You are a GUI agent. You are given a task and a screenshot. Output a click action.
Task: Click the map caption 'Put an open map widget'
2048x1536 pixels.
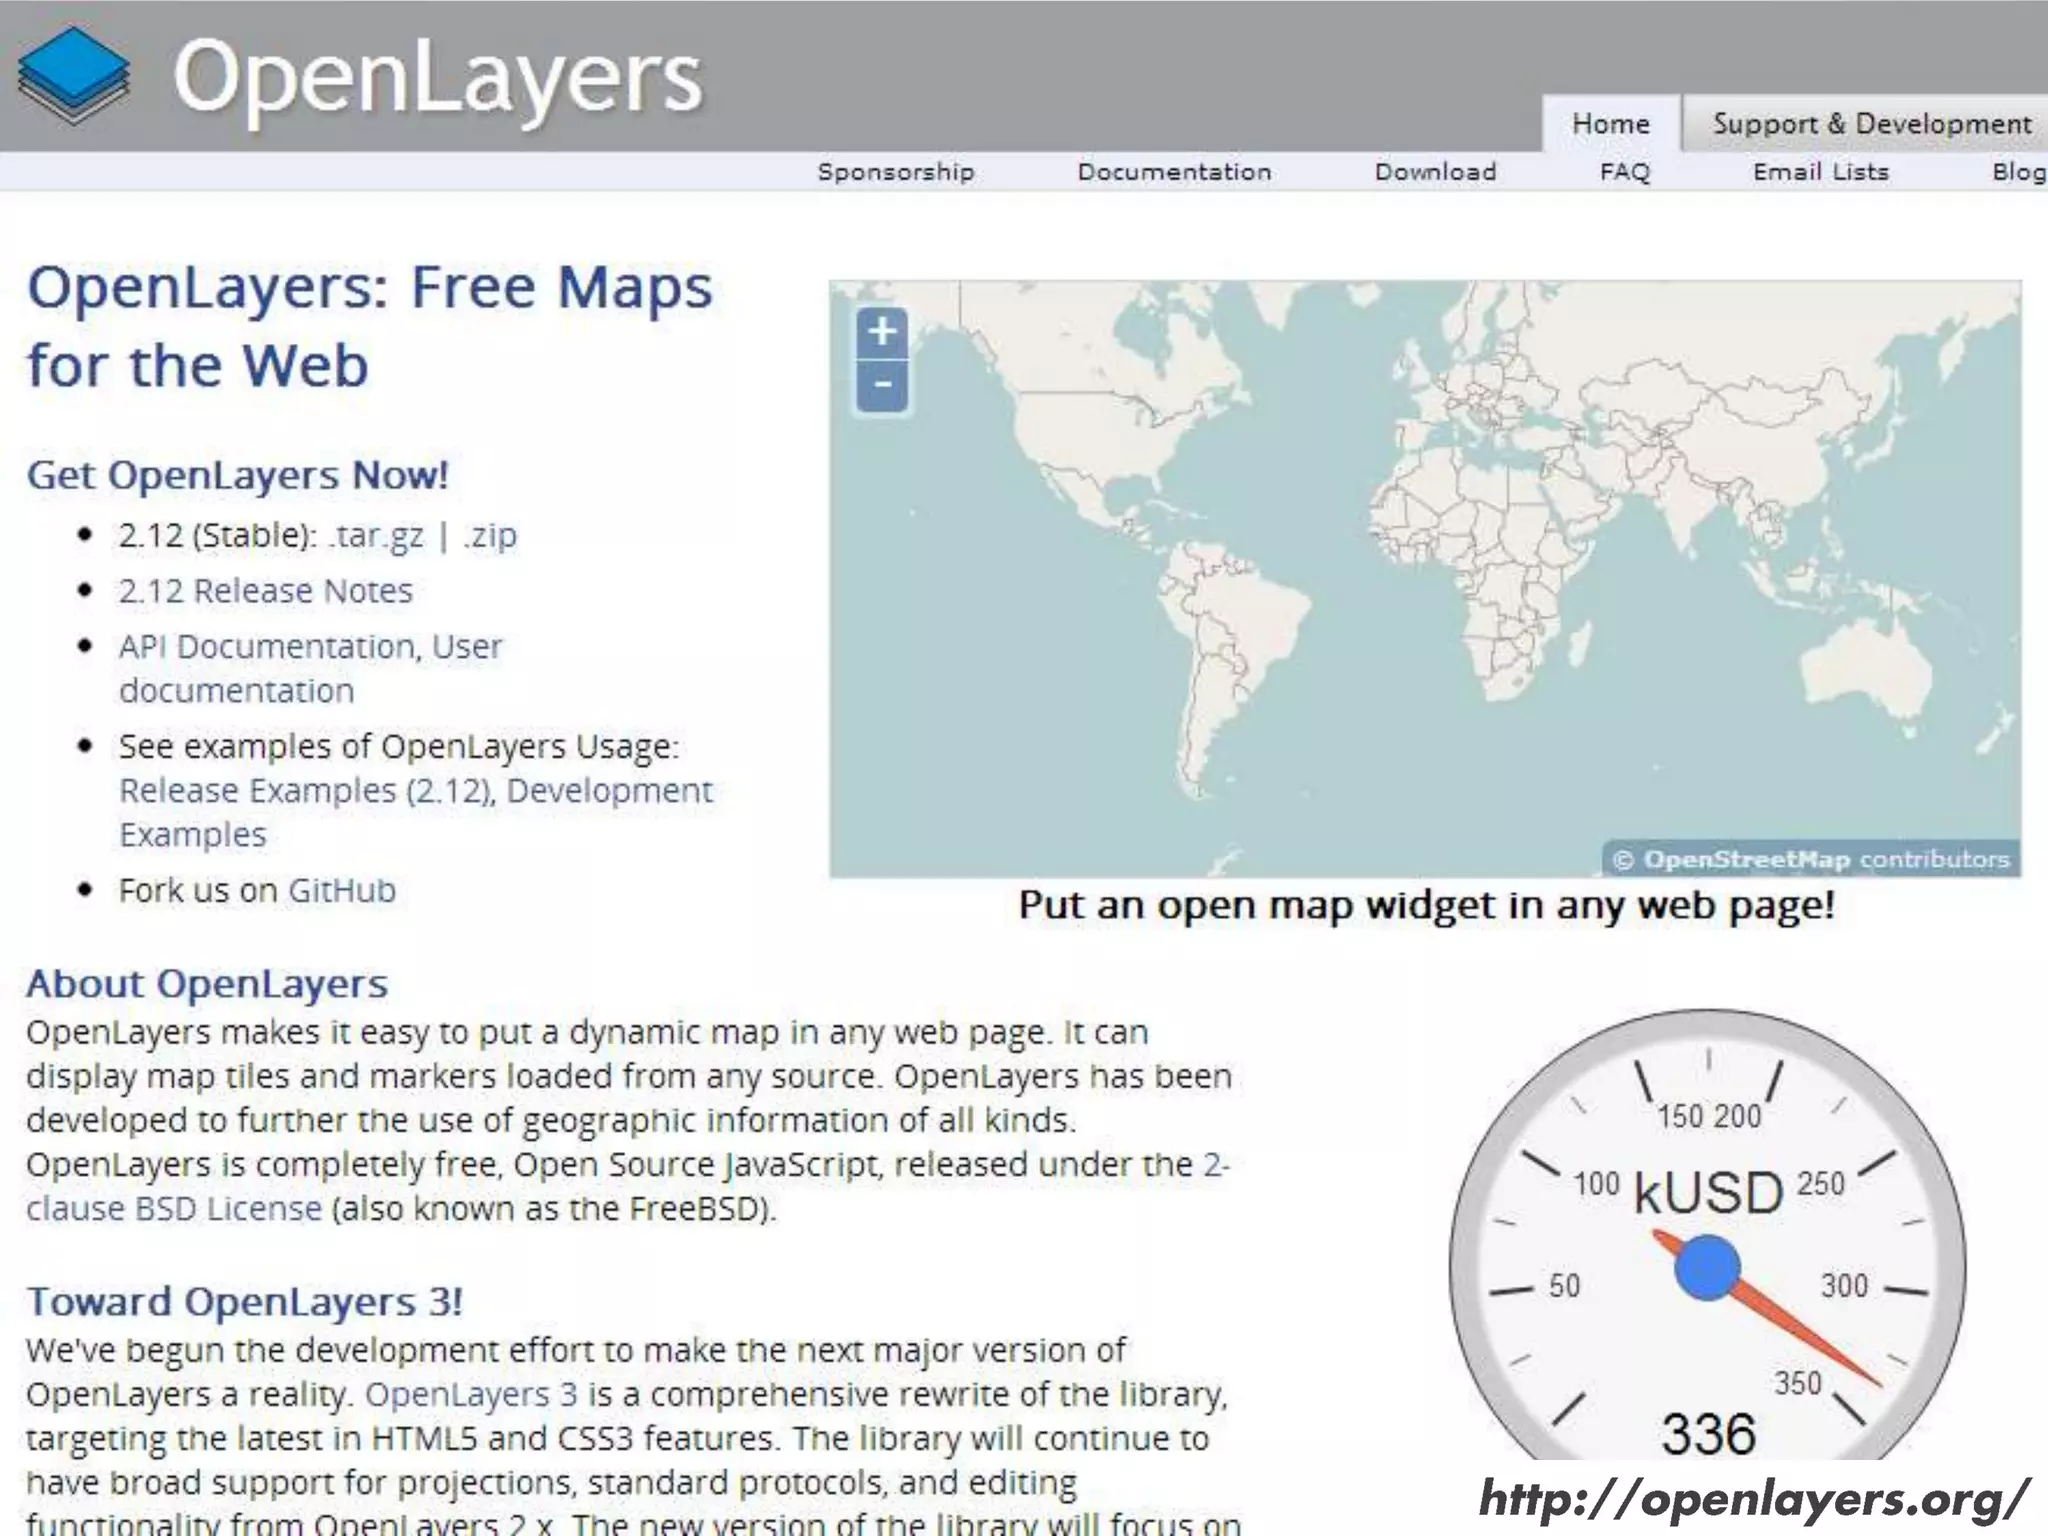click(x=1427, y=905)
